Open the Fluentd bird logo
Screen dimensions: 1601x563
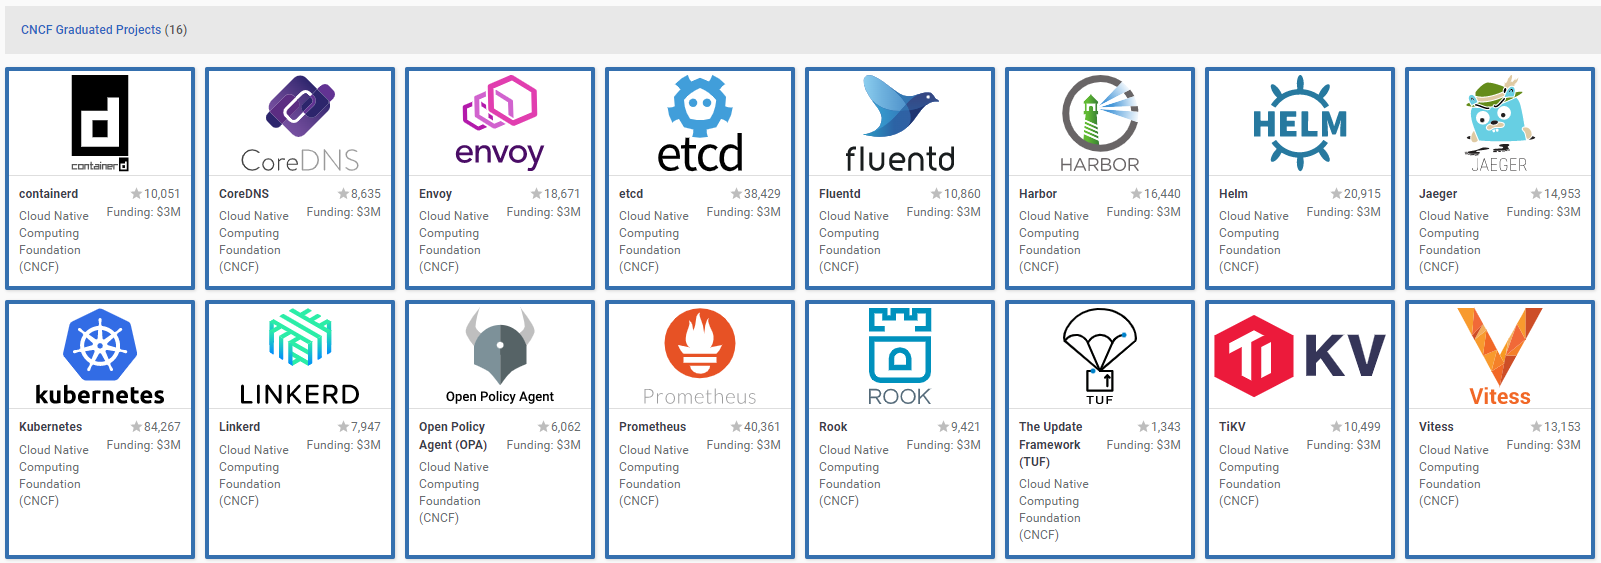[x=900, y=123]
